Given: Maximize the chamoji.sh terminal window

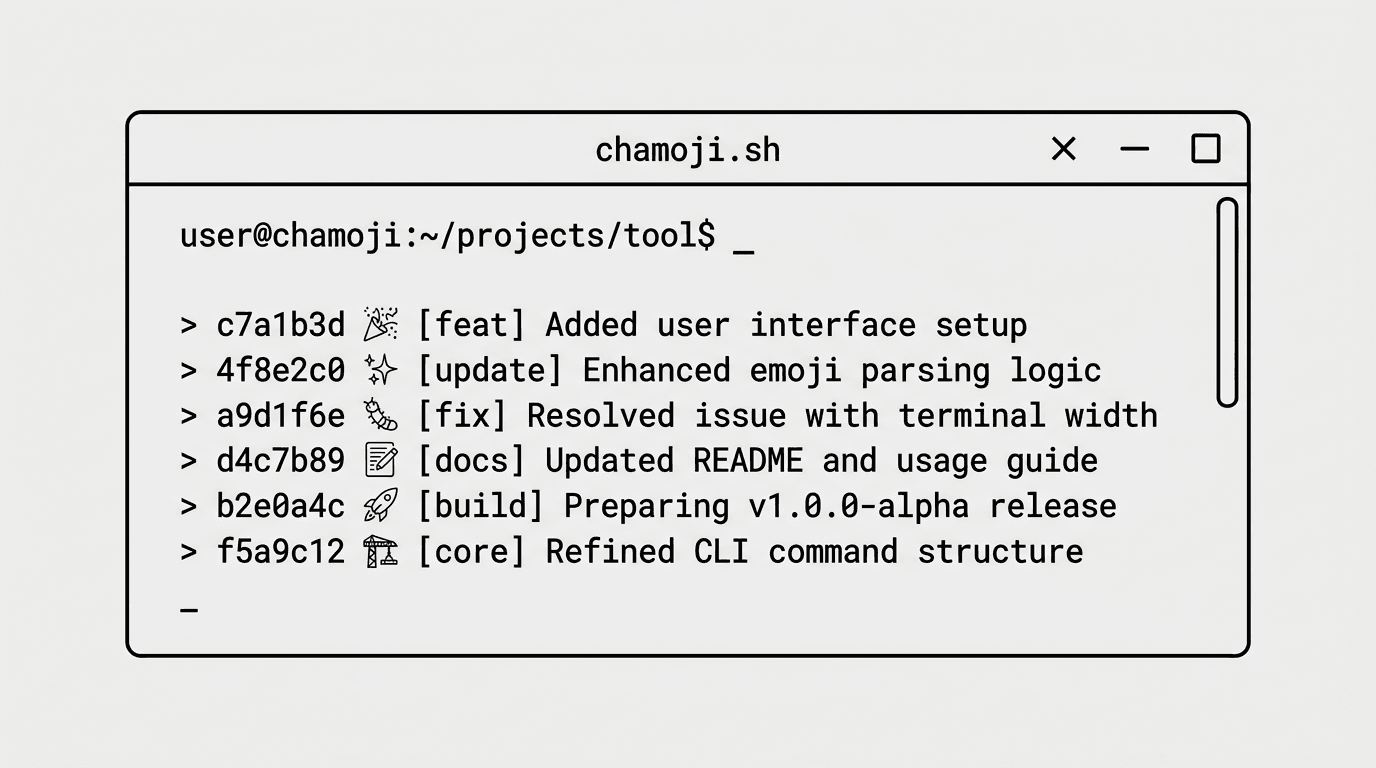Looking at the screenshot, I should click(x=1206, y=149).
